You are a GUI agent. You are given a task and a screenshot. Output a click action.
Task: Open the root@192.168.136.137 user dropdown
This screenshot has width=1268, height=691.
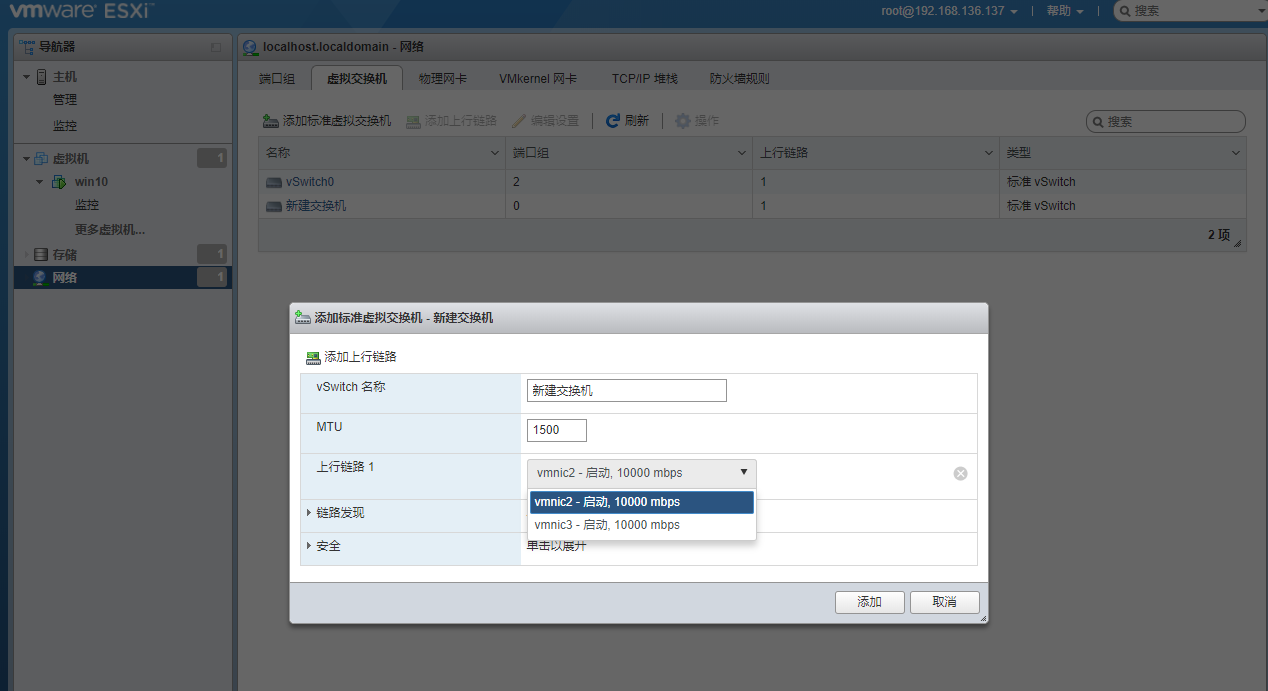pos(949,11)
